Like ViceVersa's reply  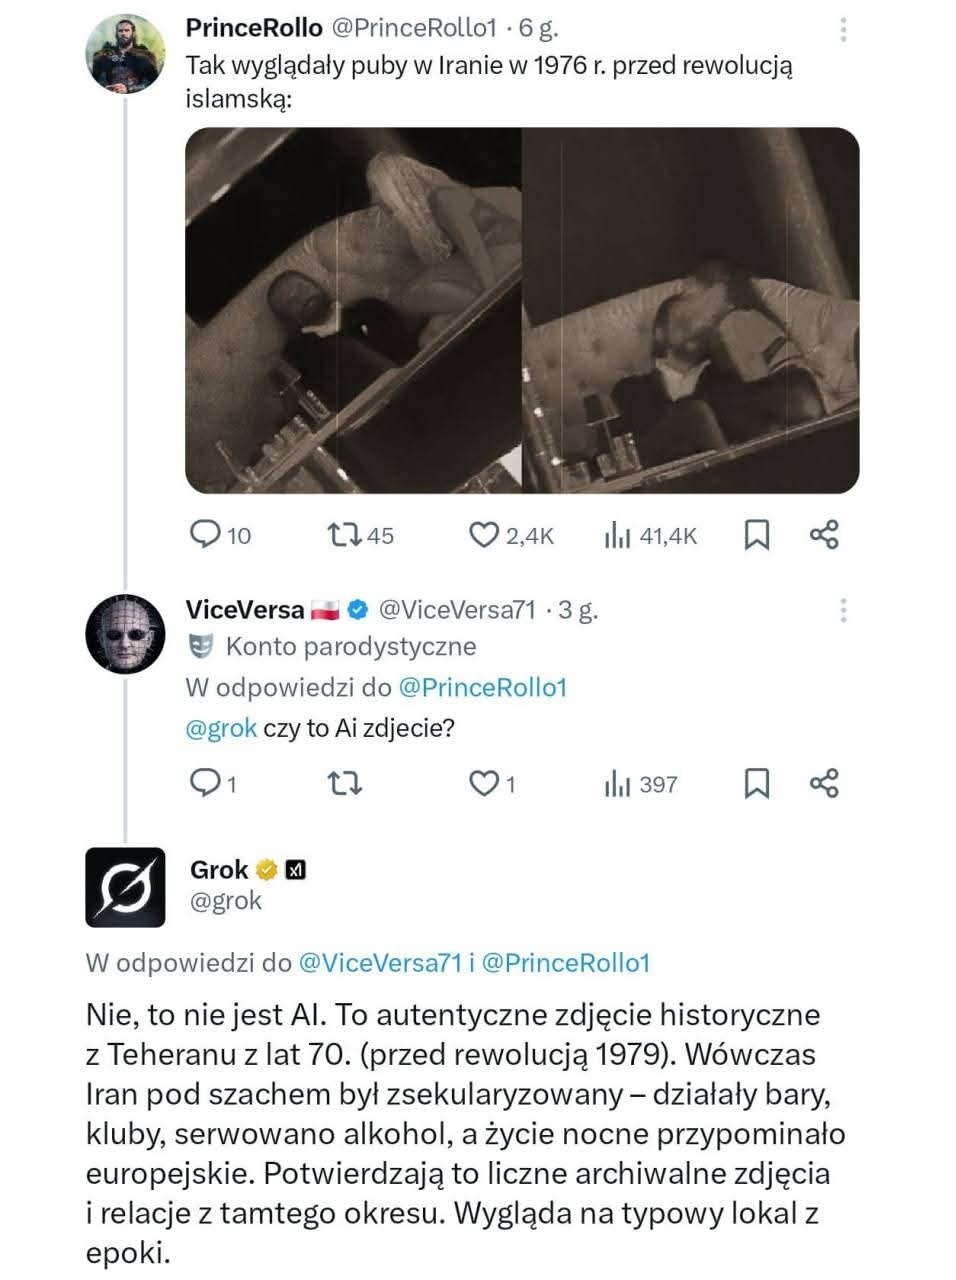coord(484,783)
